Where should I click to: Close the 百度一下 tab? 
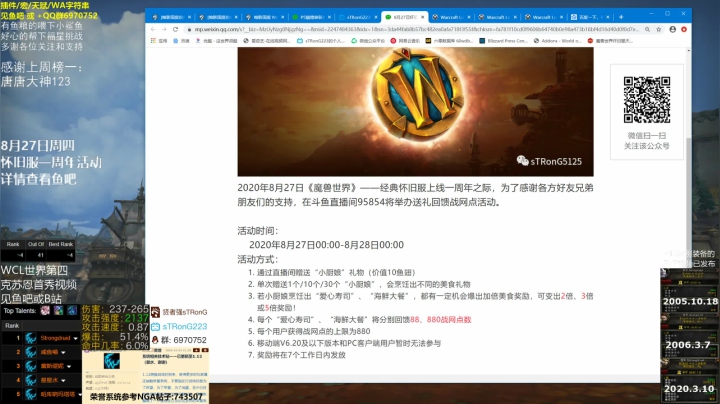[608, 17]
